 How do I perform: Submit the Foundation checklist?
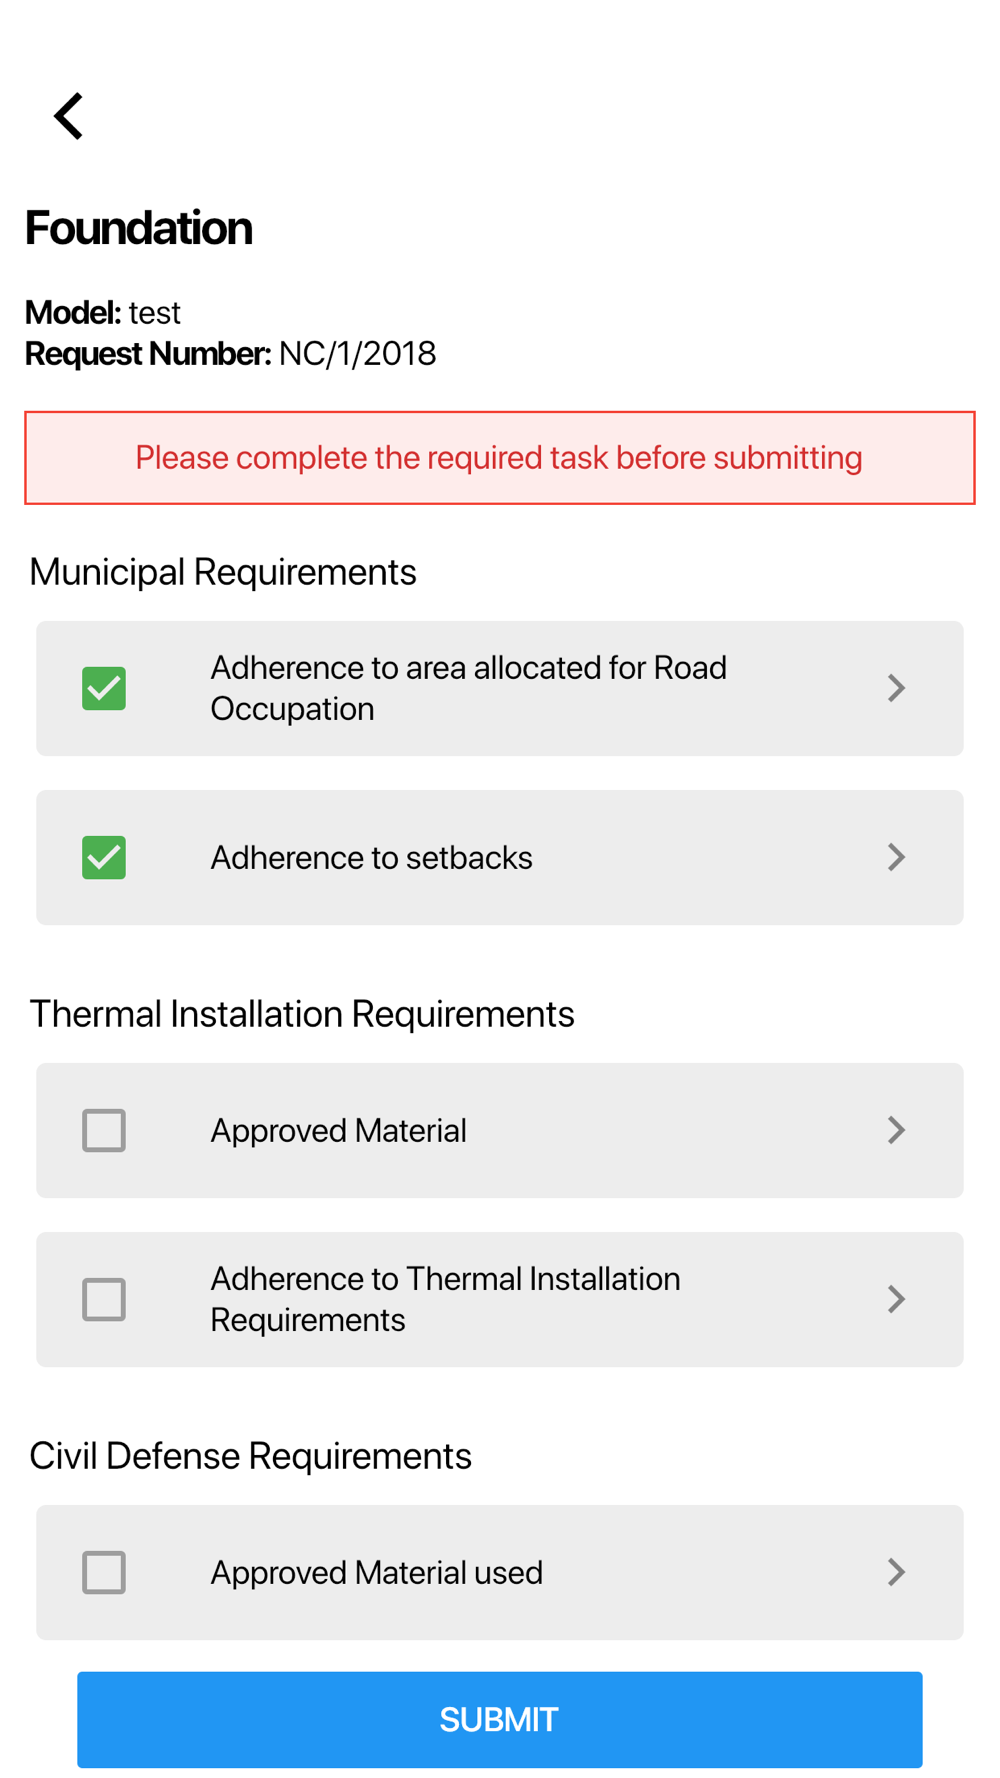click(500, 1719)
